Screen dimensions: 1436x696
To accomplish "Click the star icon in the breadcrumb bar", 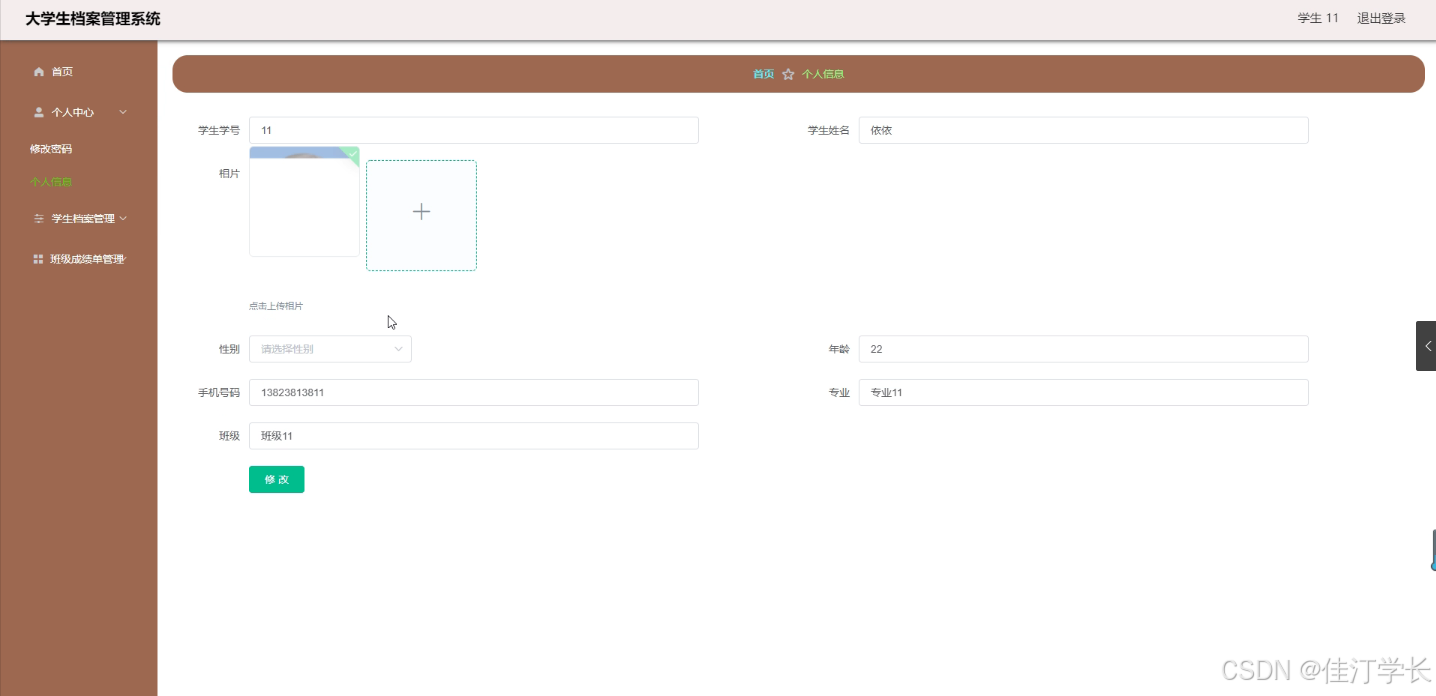I will 789,73.
